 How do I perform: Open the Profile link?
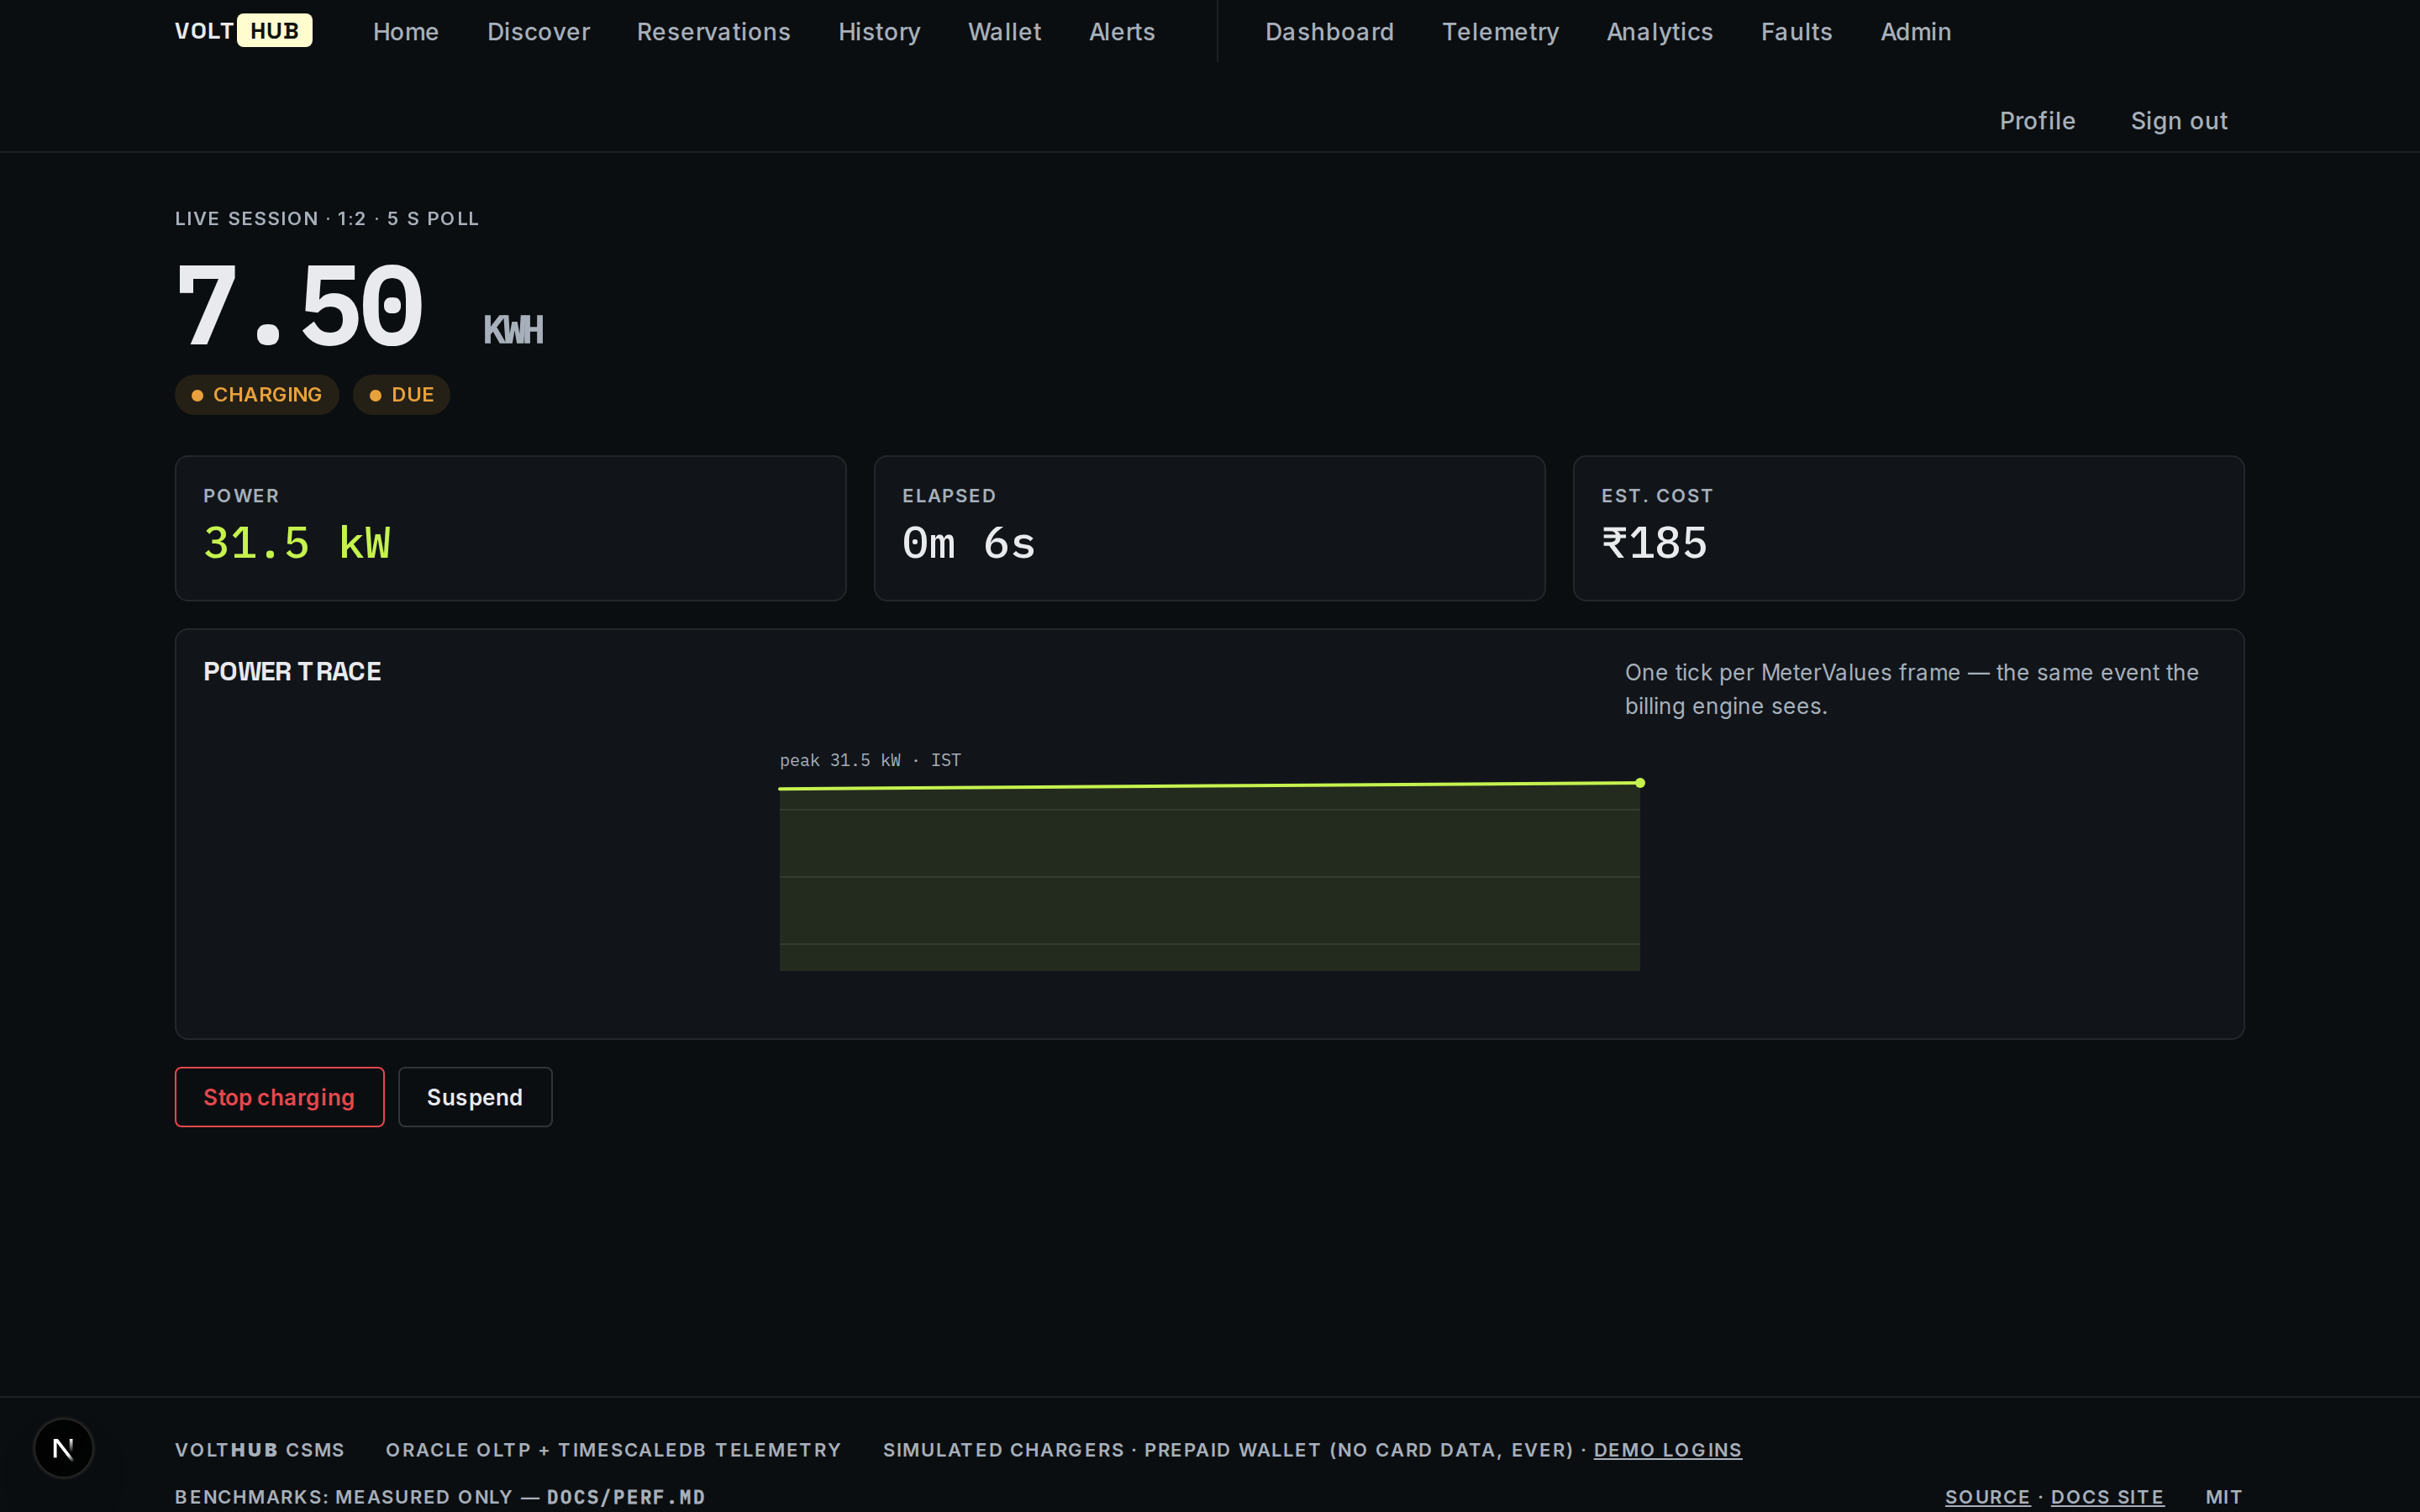pos(2037,121)
